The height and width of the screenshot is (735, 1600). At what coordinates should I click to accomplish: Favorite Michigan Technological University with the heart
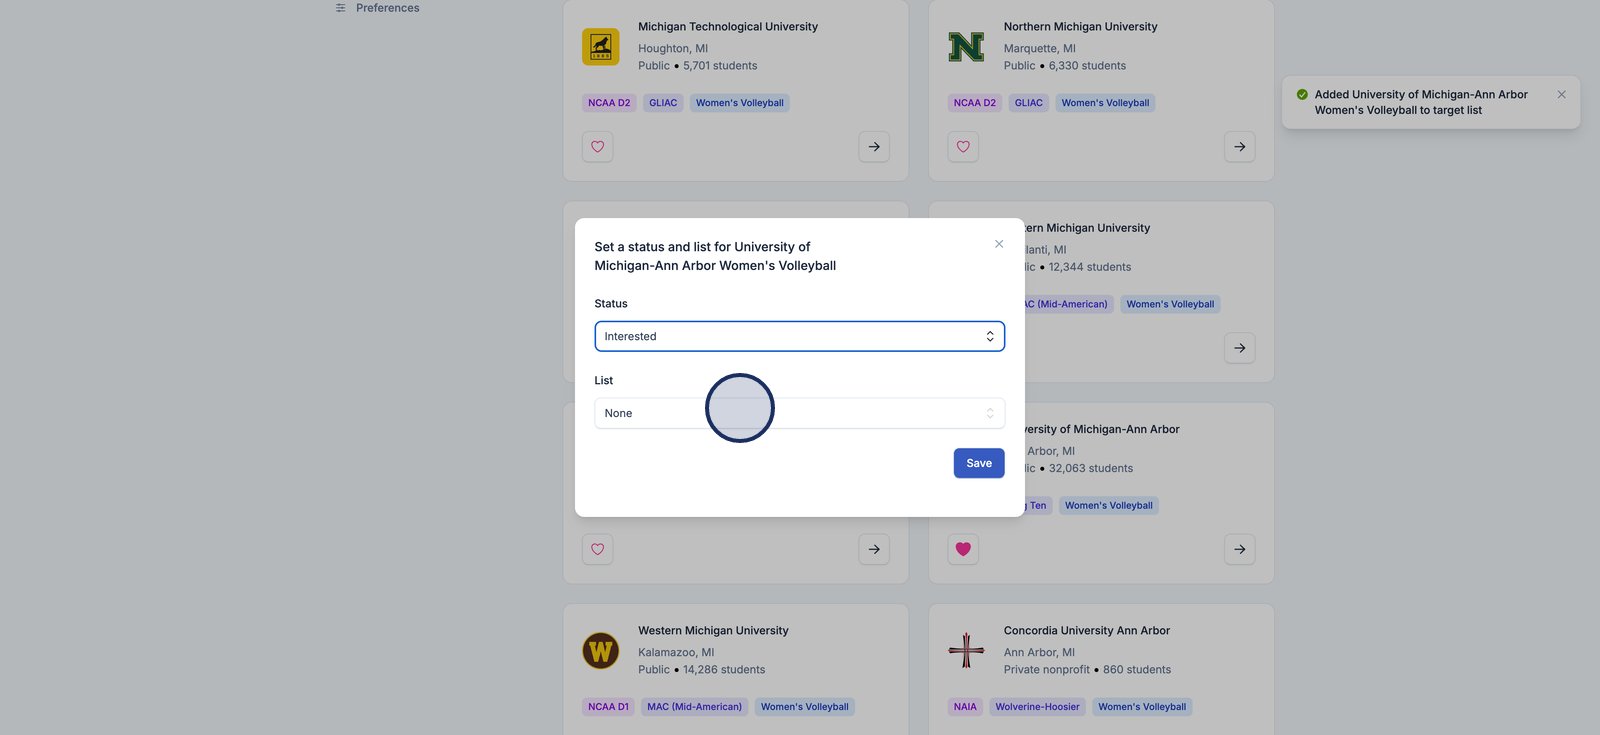click(598, 147)
